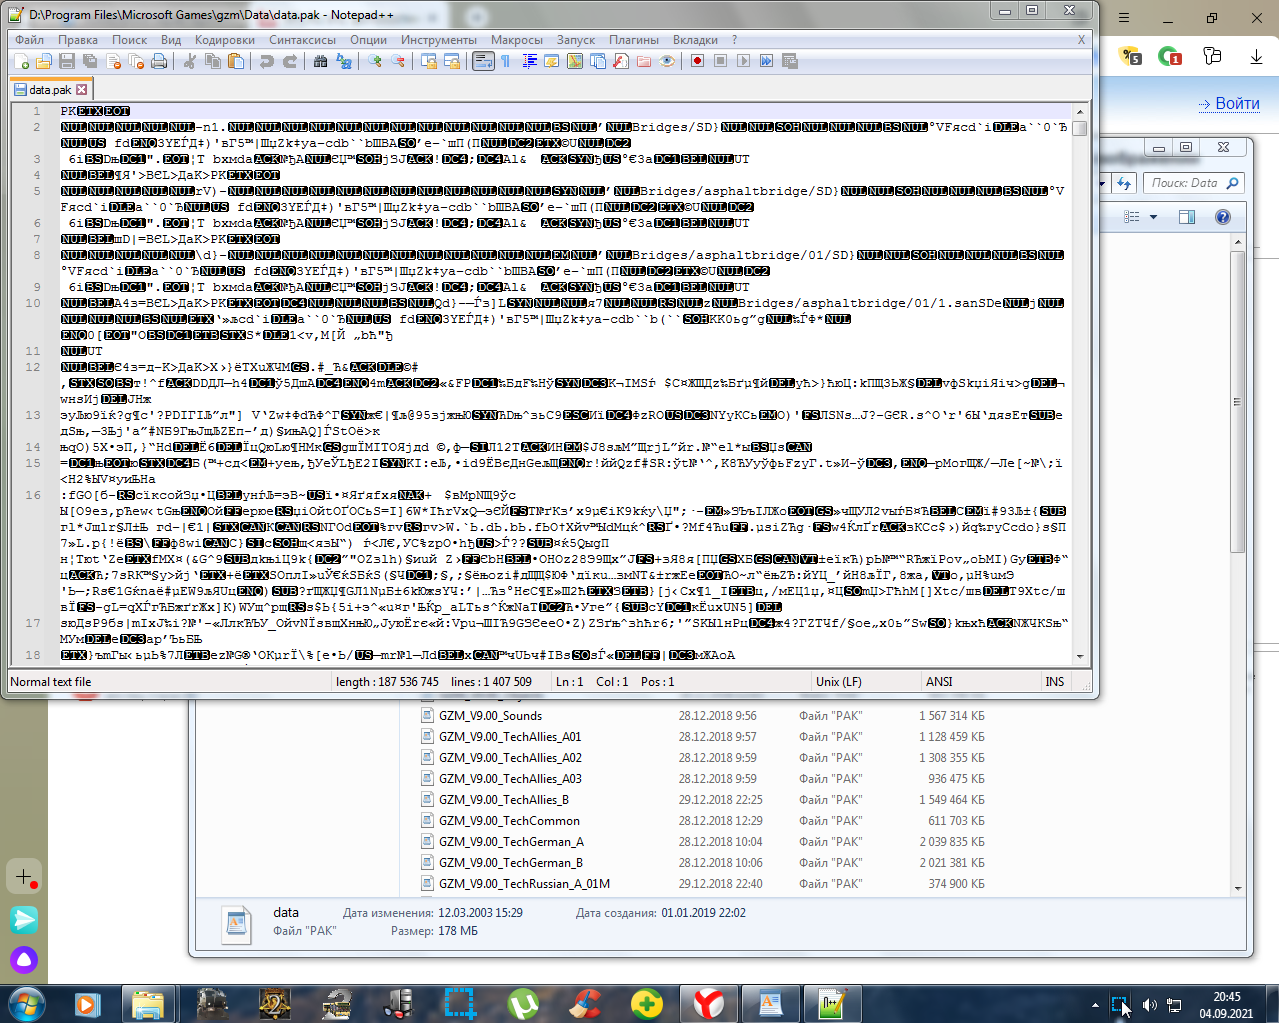Click the Start Recording macro icon

point(697,62)
